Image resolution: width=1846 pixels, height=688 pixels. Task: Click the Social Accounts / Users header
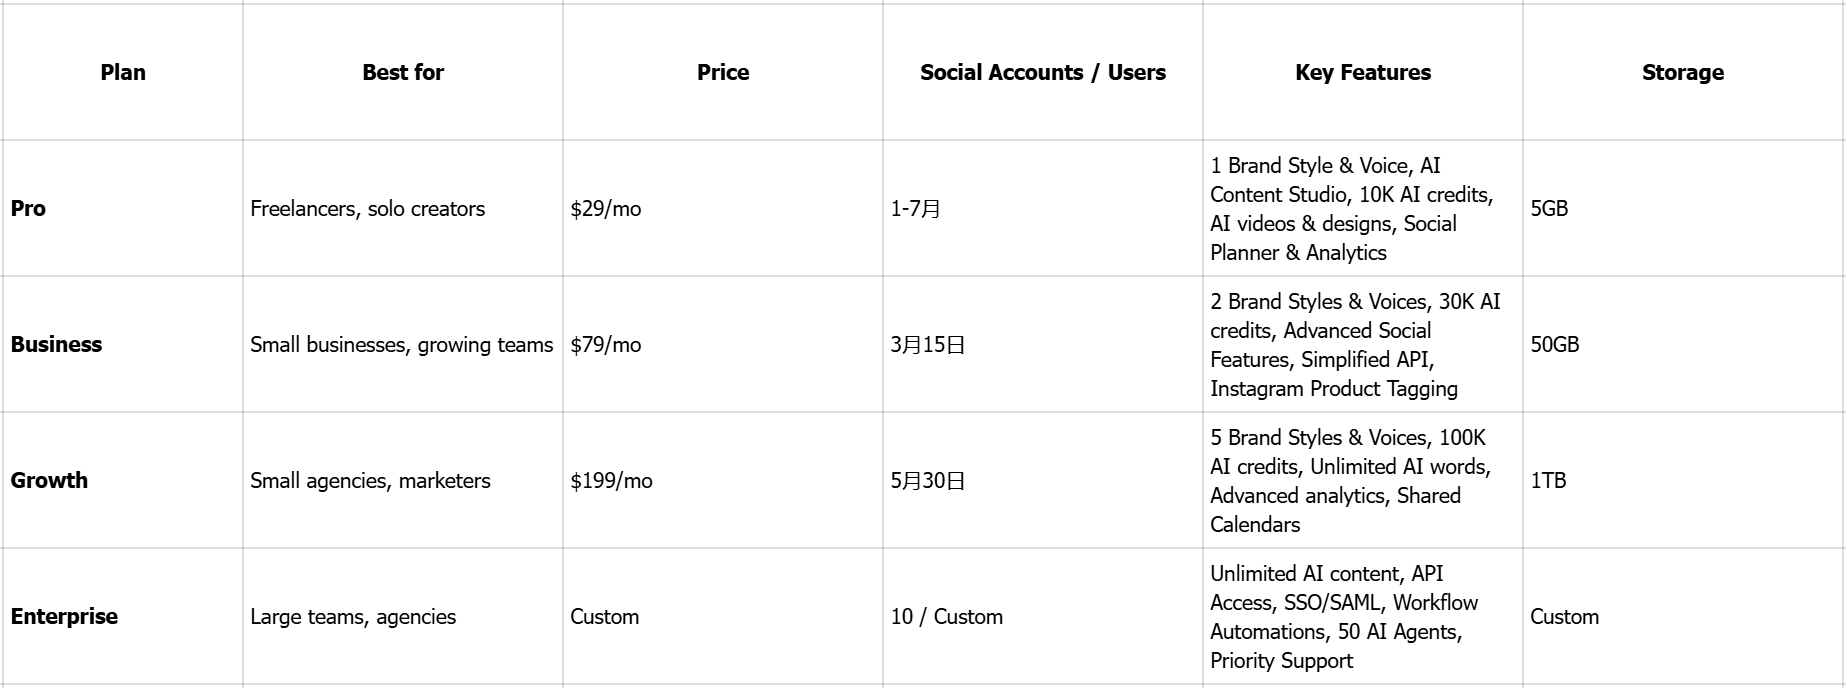point(1043,72)
